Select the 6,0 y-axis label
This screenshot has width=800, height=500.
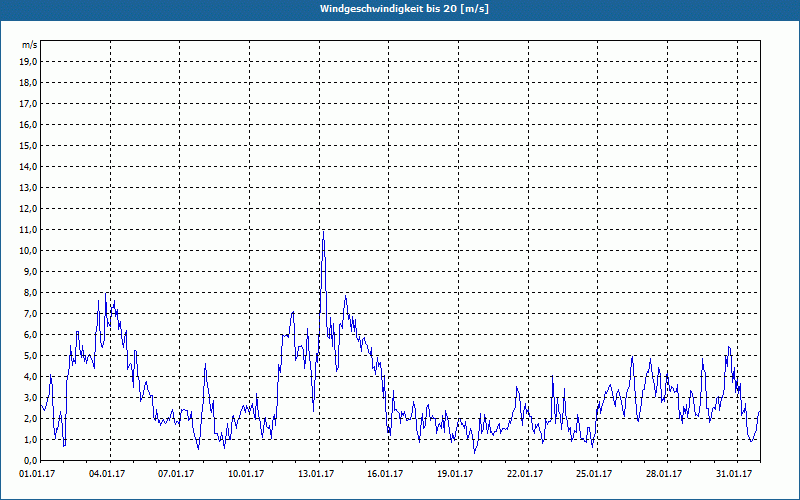(30, 334)
